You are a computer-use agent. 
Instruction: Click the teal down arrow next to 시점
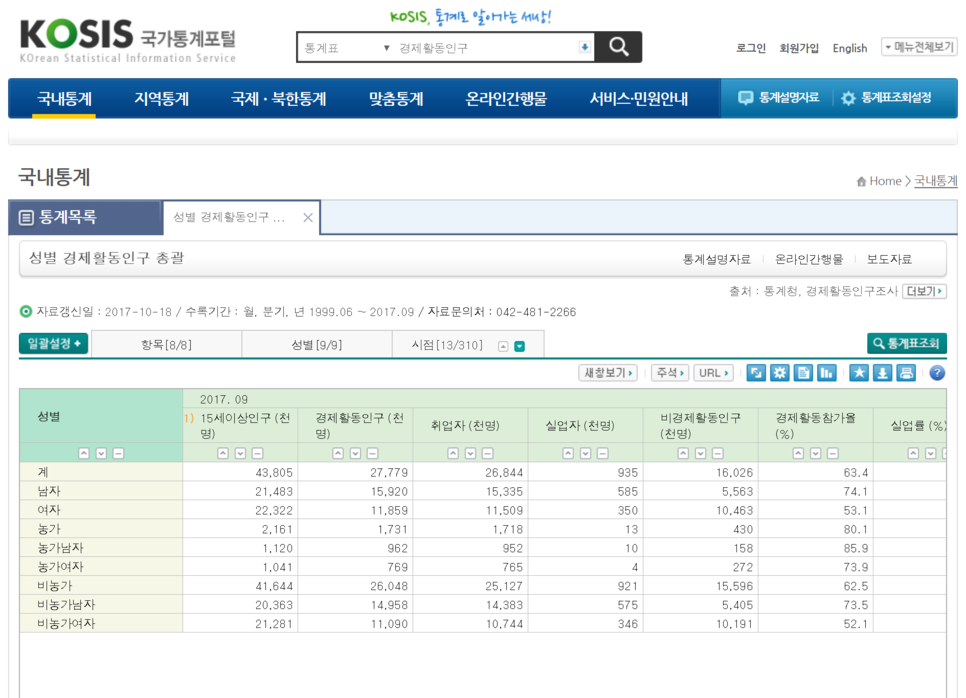pyautogui.click(x=519, y=346)
